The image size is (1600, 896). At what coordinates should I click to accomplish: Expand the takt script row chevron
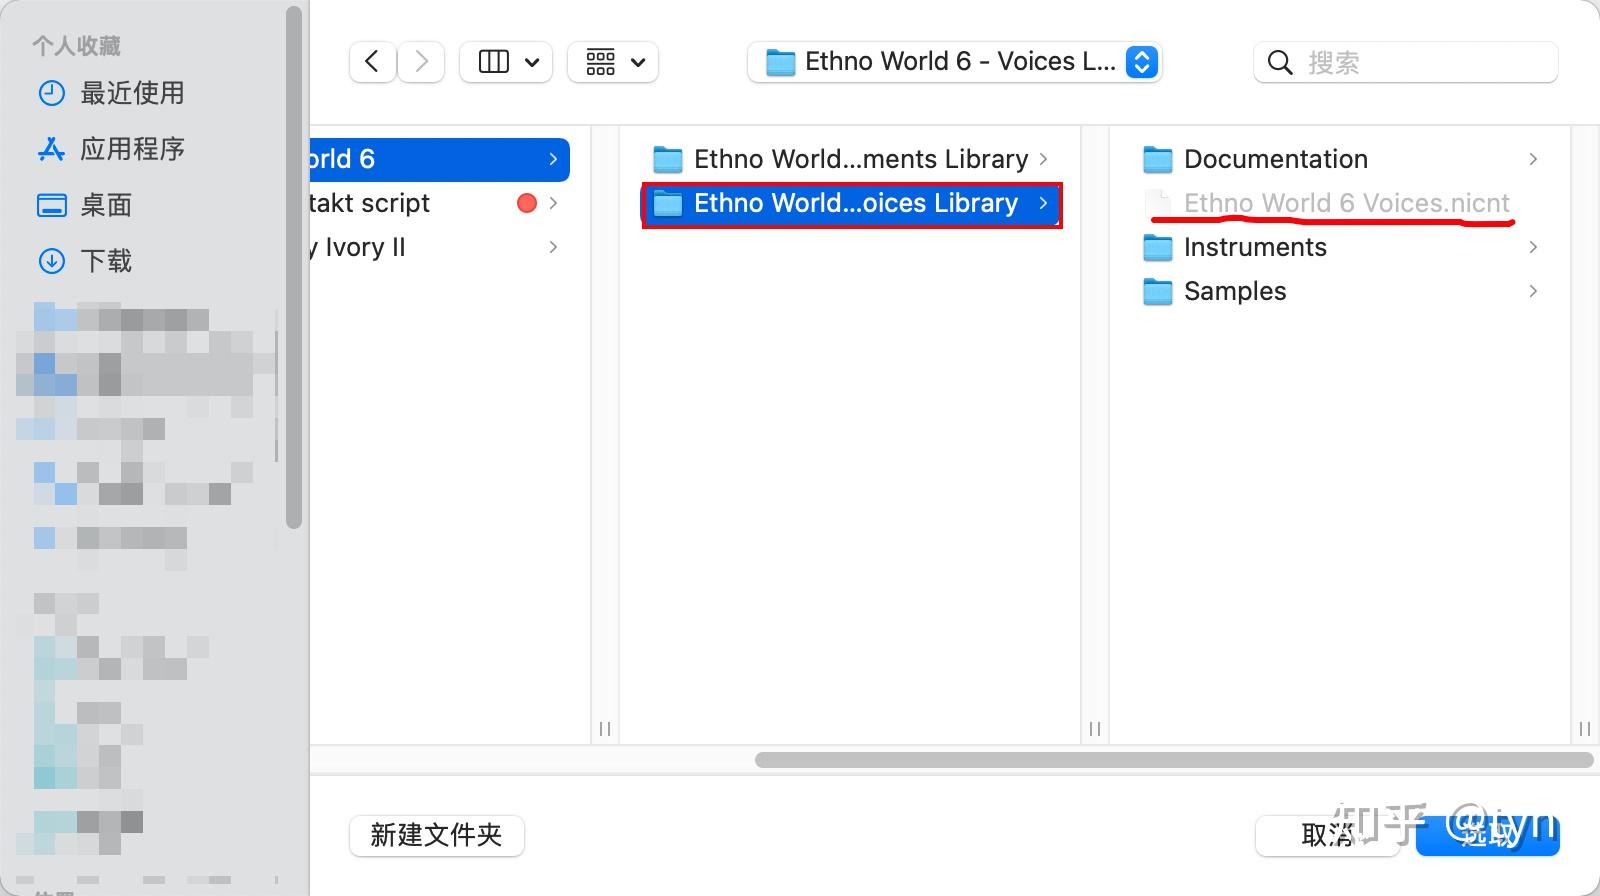pyautogui.click(x=553, y=203)
